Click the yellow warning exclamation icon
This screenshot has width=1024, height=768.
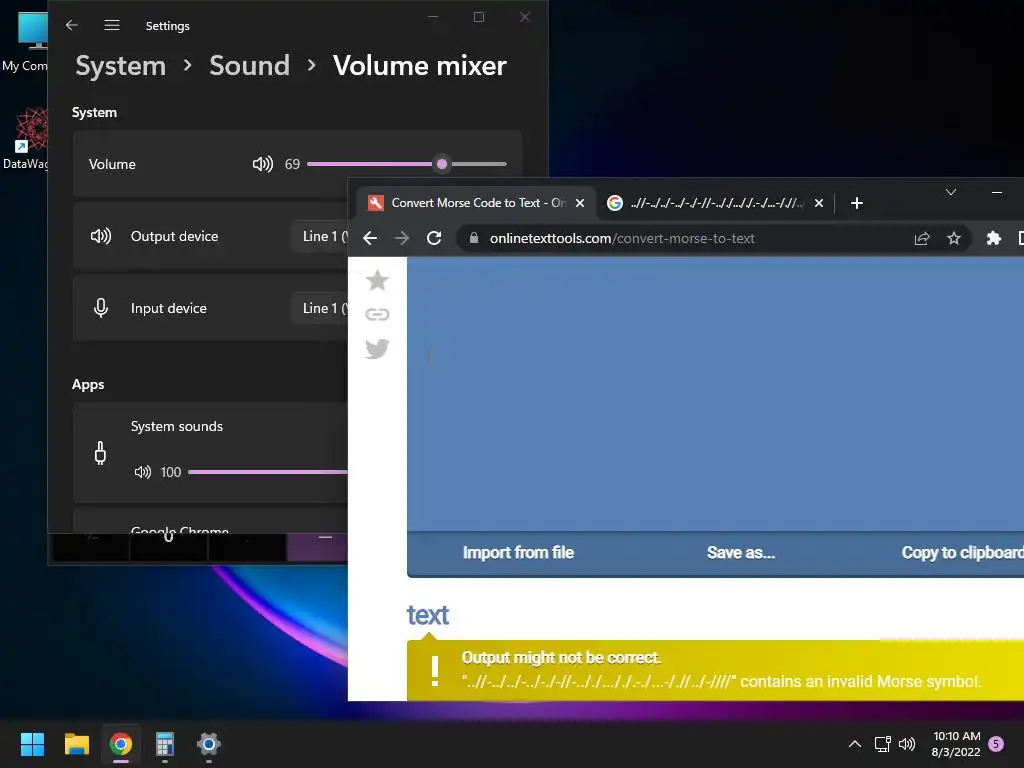point(434,671)
